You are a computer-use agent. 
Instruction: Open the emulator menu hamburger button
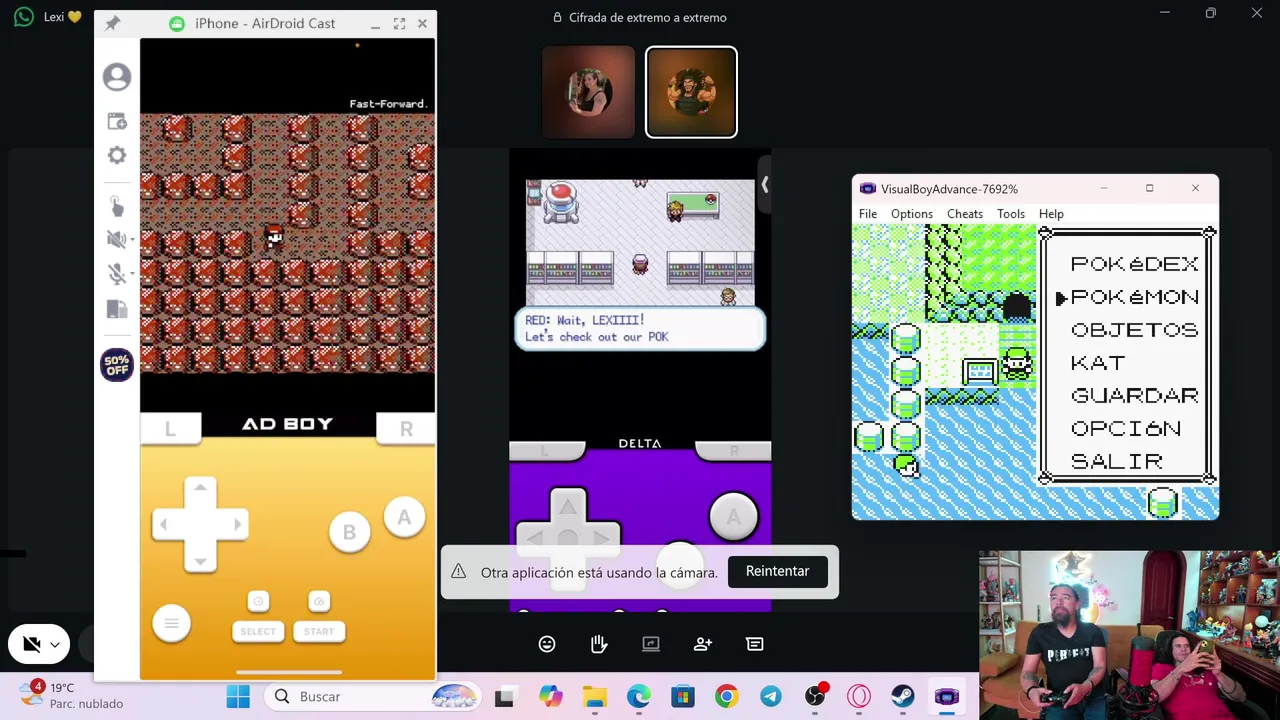click(171, 624)
